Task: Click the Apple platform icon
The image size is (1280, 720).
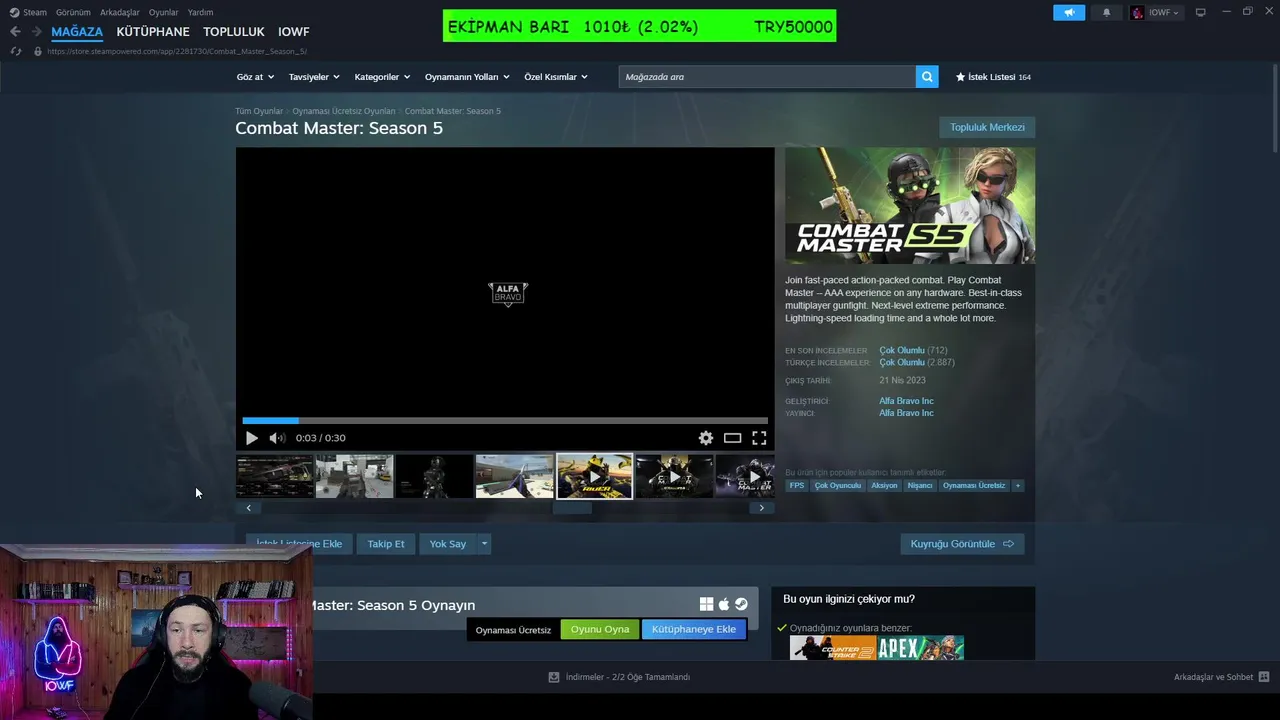Action: click(724, 604)
